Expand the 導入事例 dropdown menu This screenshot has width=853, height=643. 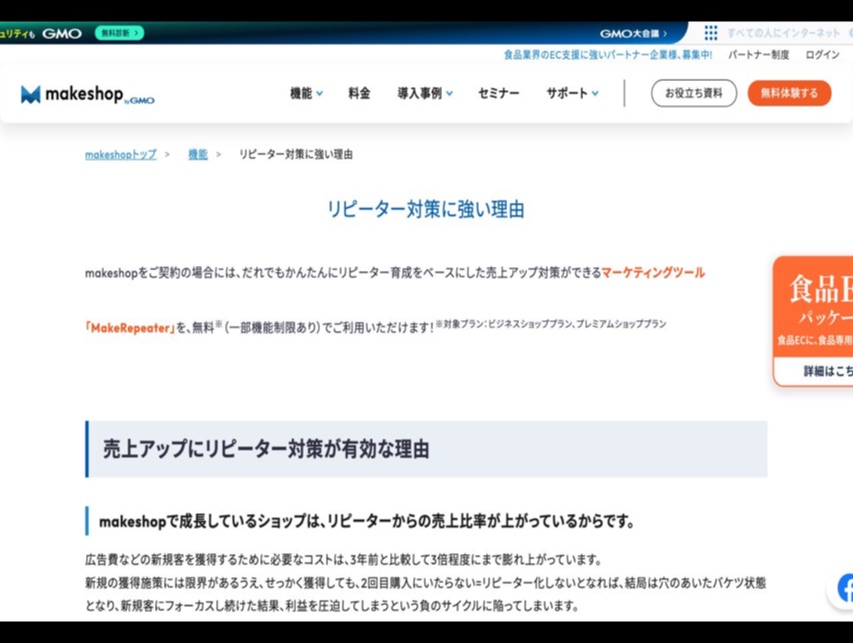(x=425, y=94)
